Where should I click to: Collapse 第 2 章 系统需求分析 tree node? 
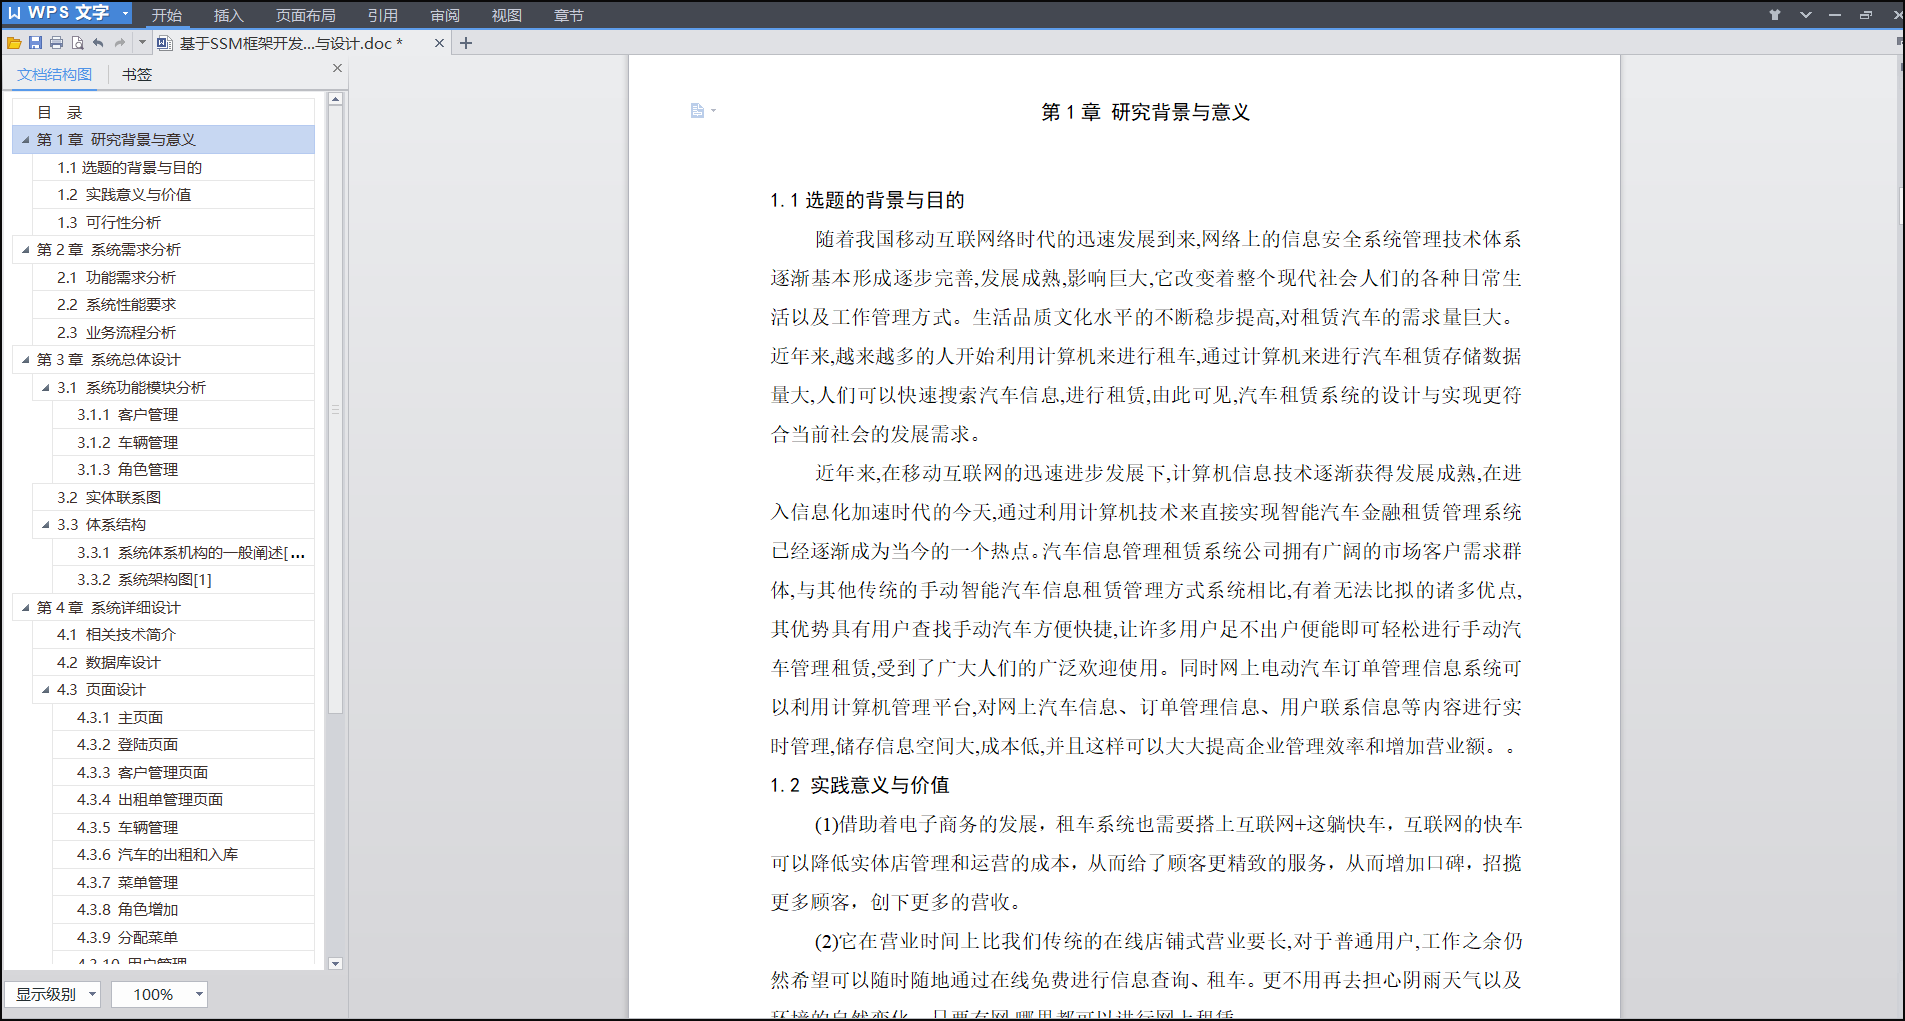pos(25,249)
